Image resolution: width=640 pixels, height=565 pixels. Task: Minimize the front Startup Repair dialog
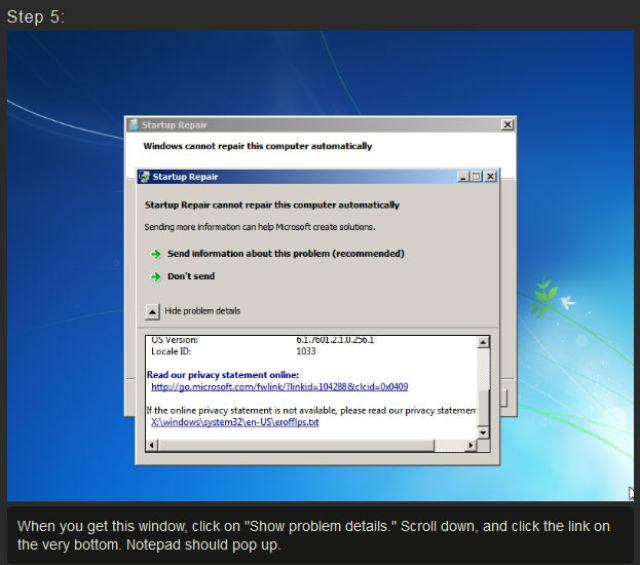pos(463,177)
